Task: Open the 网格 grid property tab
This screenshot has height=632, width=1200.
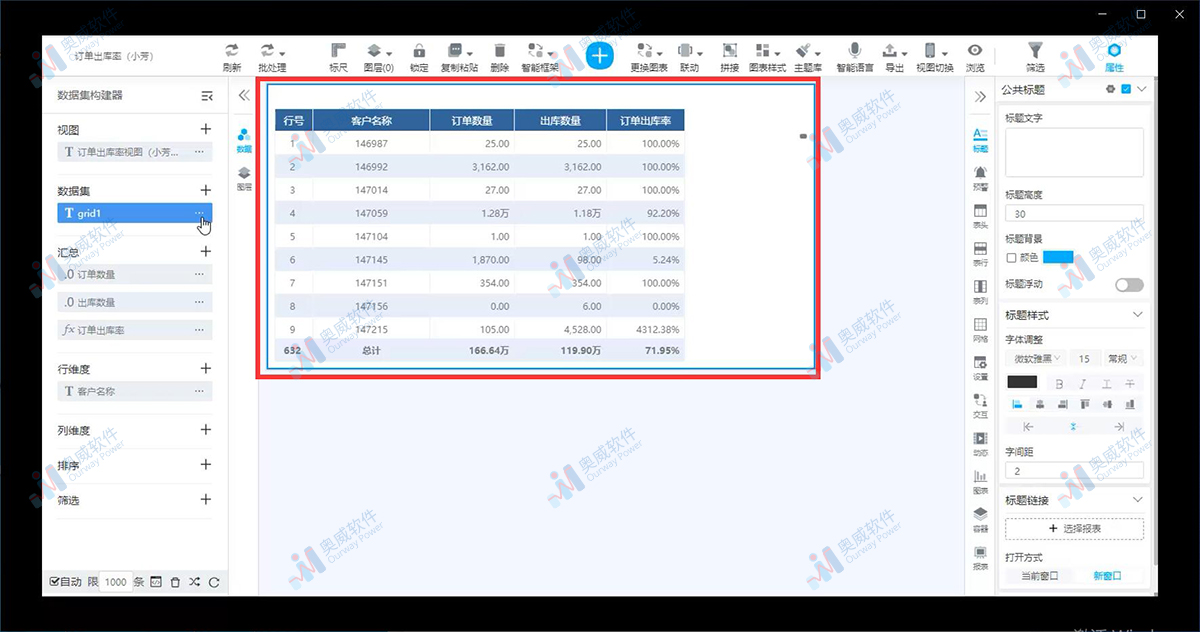Action: pyautogui.click(x=980, y=331)
